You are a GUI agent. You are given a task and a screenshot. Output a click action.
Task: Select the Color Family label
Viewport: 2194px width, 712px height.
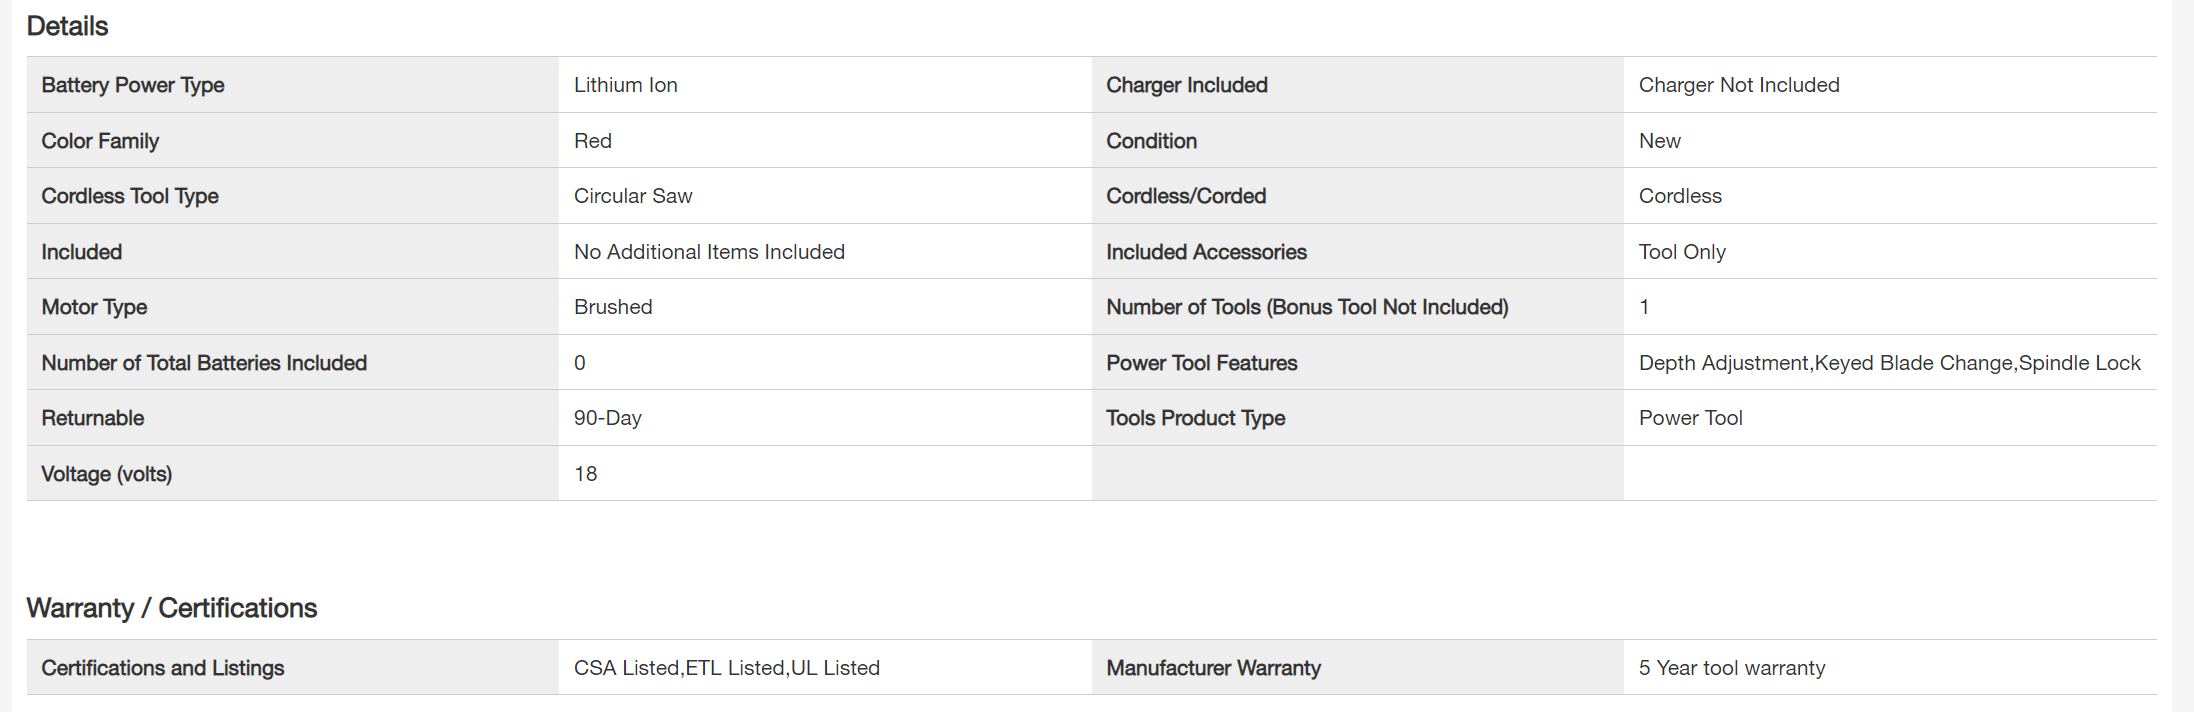point(100,141)
